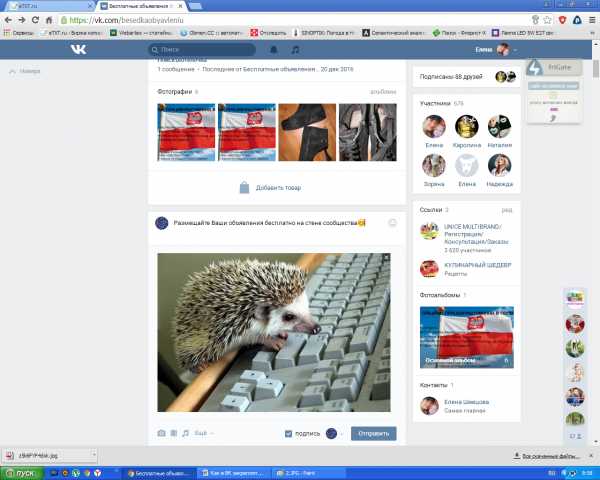
Task: Close the downloads bar
Action: click(591, 456)
